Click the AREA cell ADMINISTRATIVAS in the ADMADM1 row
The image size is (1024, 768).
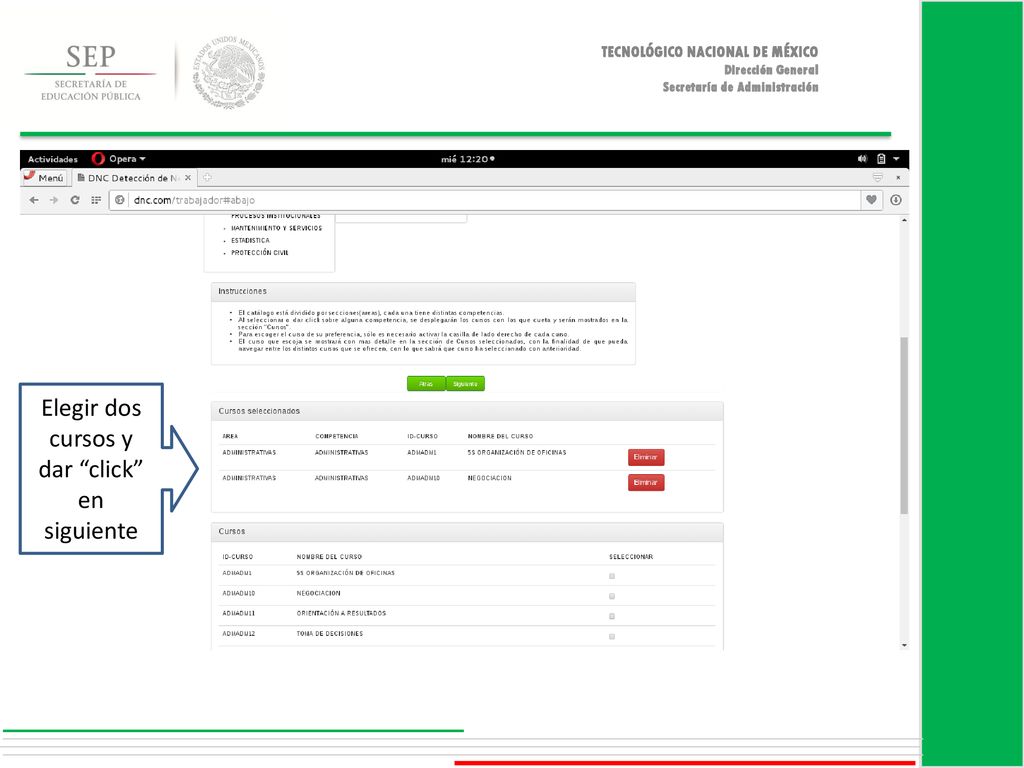click(x=249, y=453)
